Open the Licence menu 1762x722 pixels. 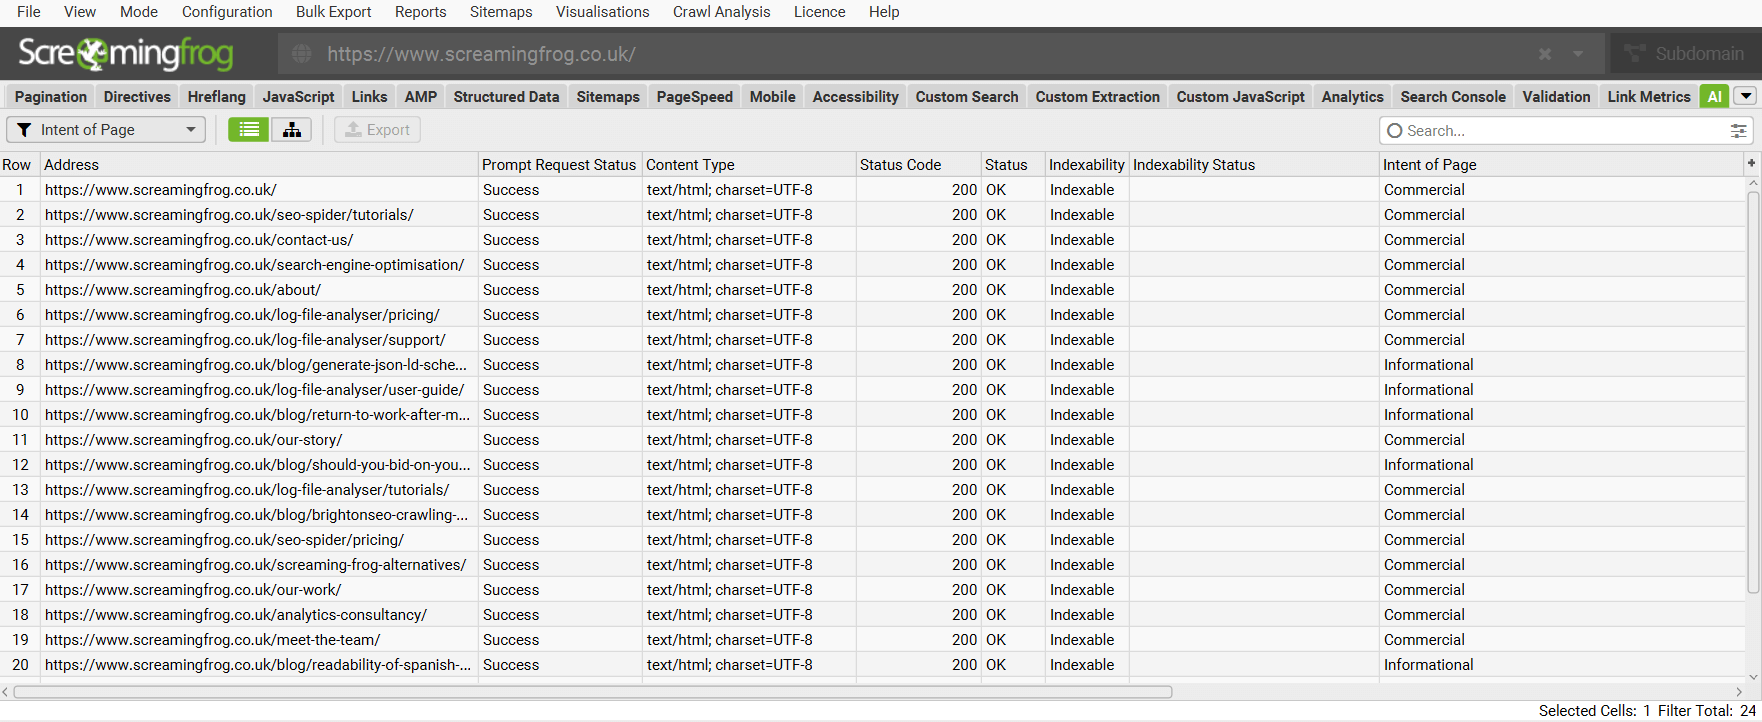[x=819, y=12]
